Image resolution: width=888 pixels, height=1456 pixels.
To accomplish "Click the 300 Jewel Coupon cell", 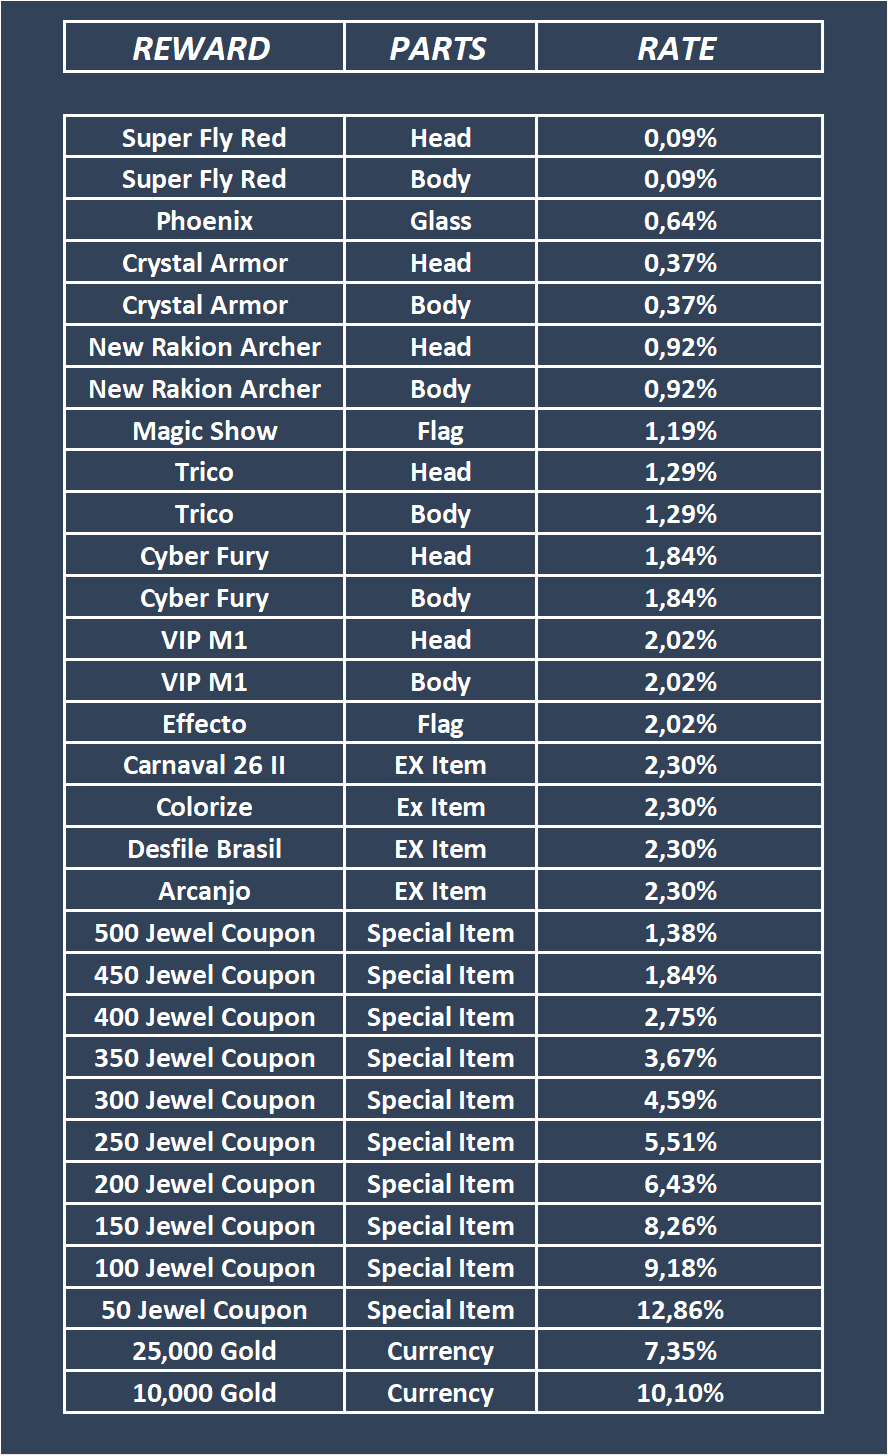I will (204, 1101).
